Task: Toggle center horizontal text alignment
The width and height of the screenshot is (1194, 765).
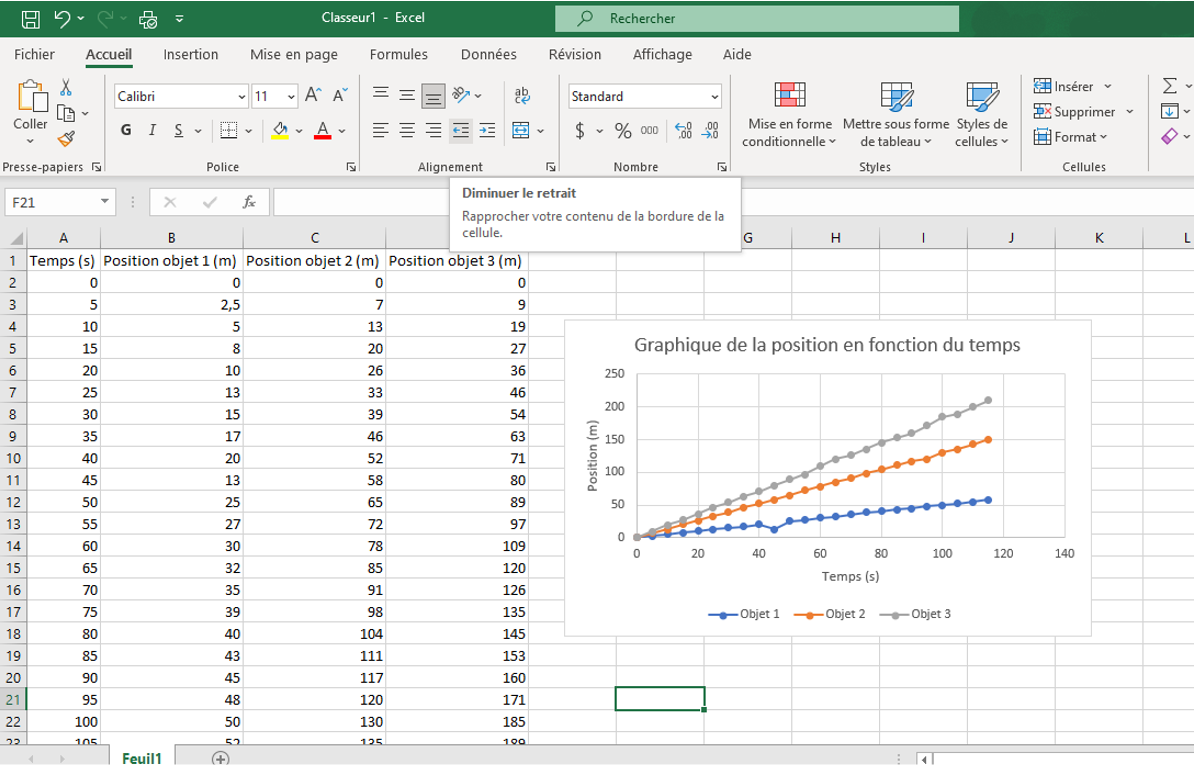Action: click(407, 130)
